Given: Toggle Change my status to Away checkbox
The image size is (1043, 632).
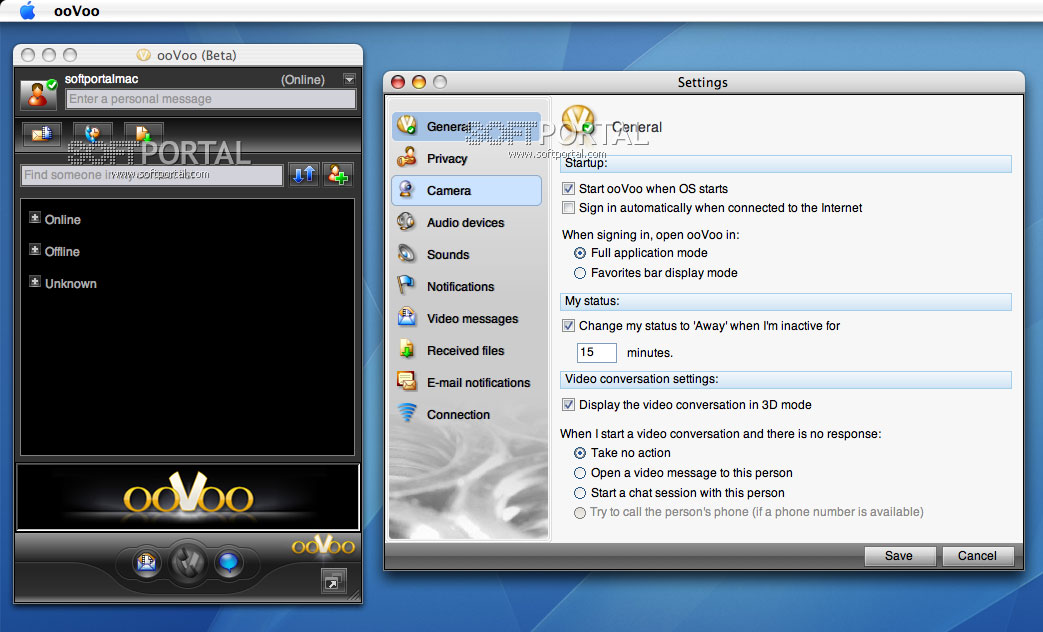Looking at the screenshot, I should pos(568,326).
